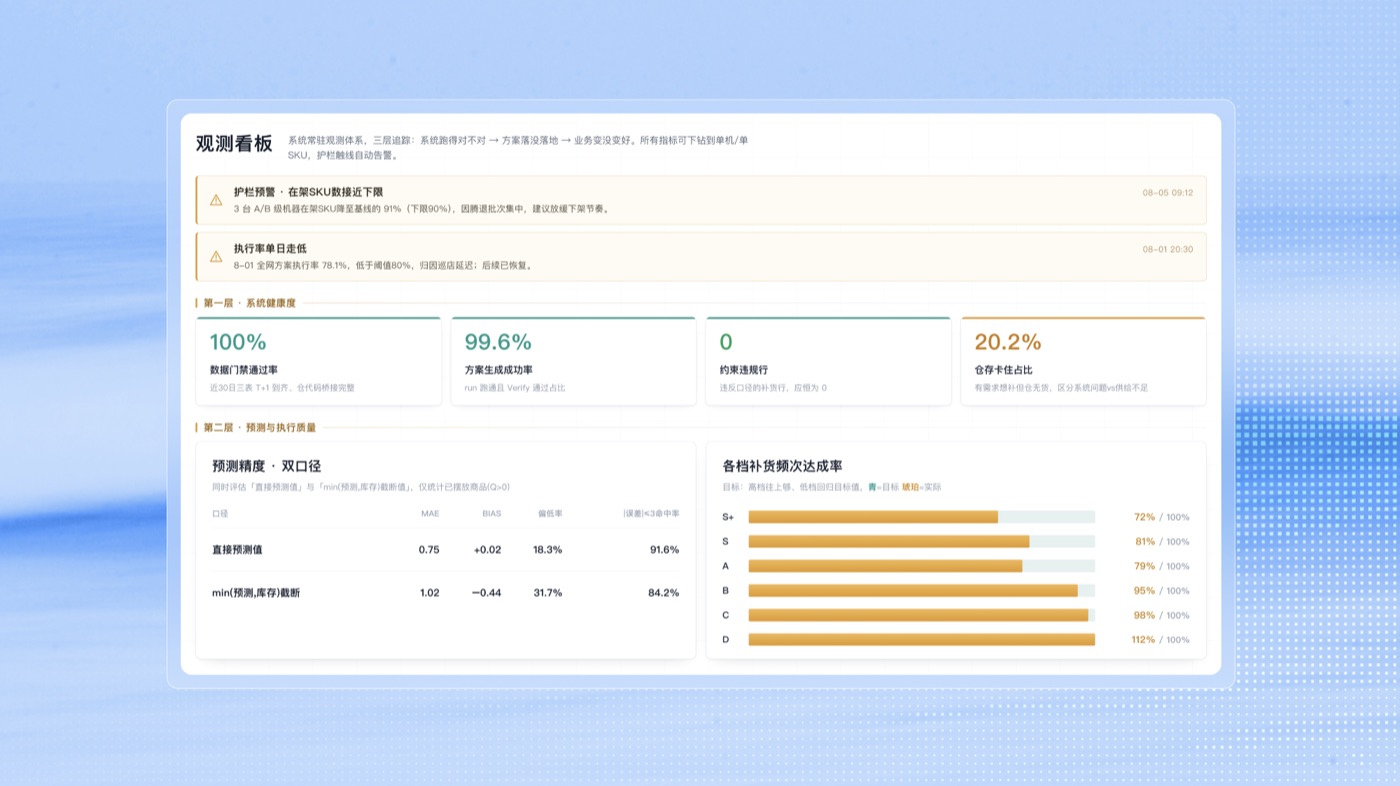Open the 数据门禁通过率 100% card
The height and width of the screenshot is (786, 1400).
(x=318, y=361)
